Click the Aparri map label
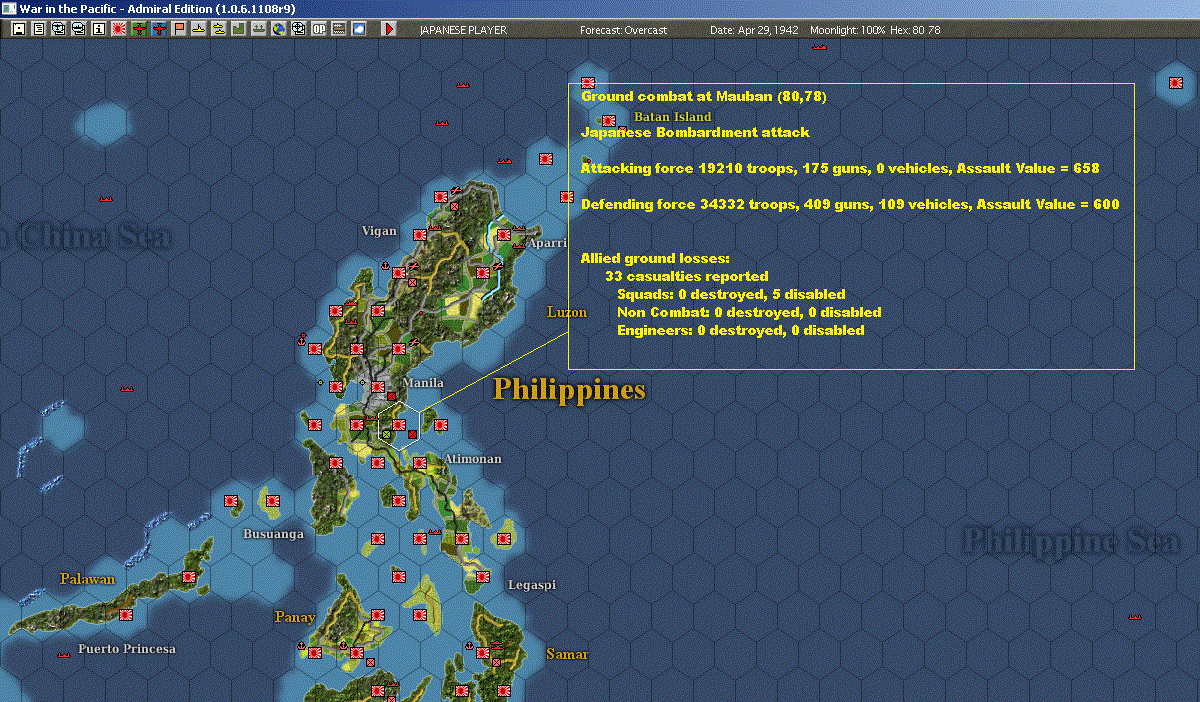The image size is (1200, 702). 547,243
